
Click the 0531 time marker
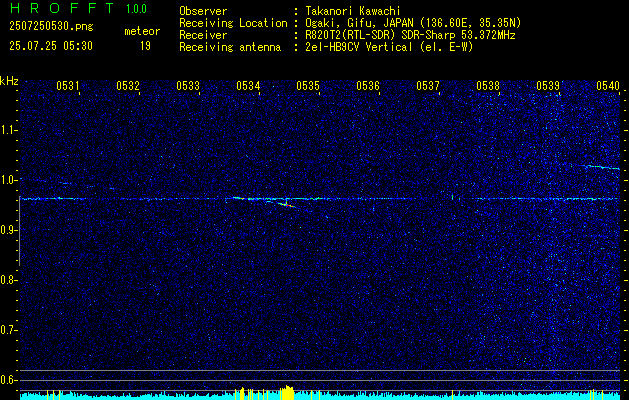[x=67, y=85]
